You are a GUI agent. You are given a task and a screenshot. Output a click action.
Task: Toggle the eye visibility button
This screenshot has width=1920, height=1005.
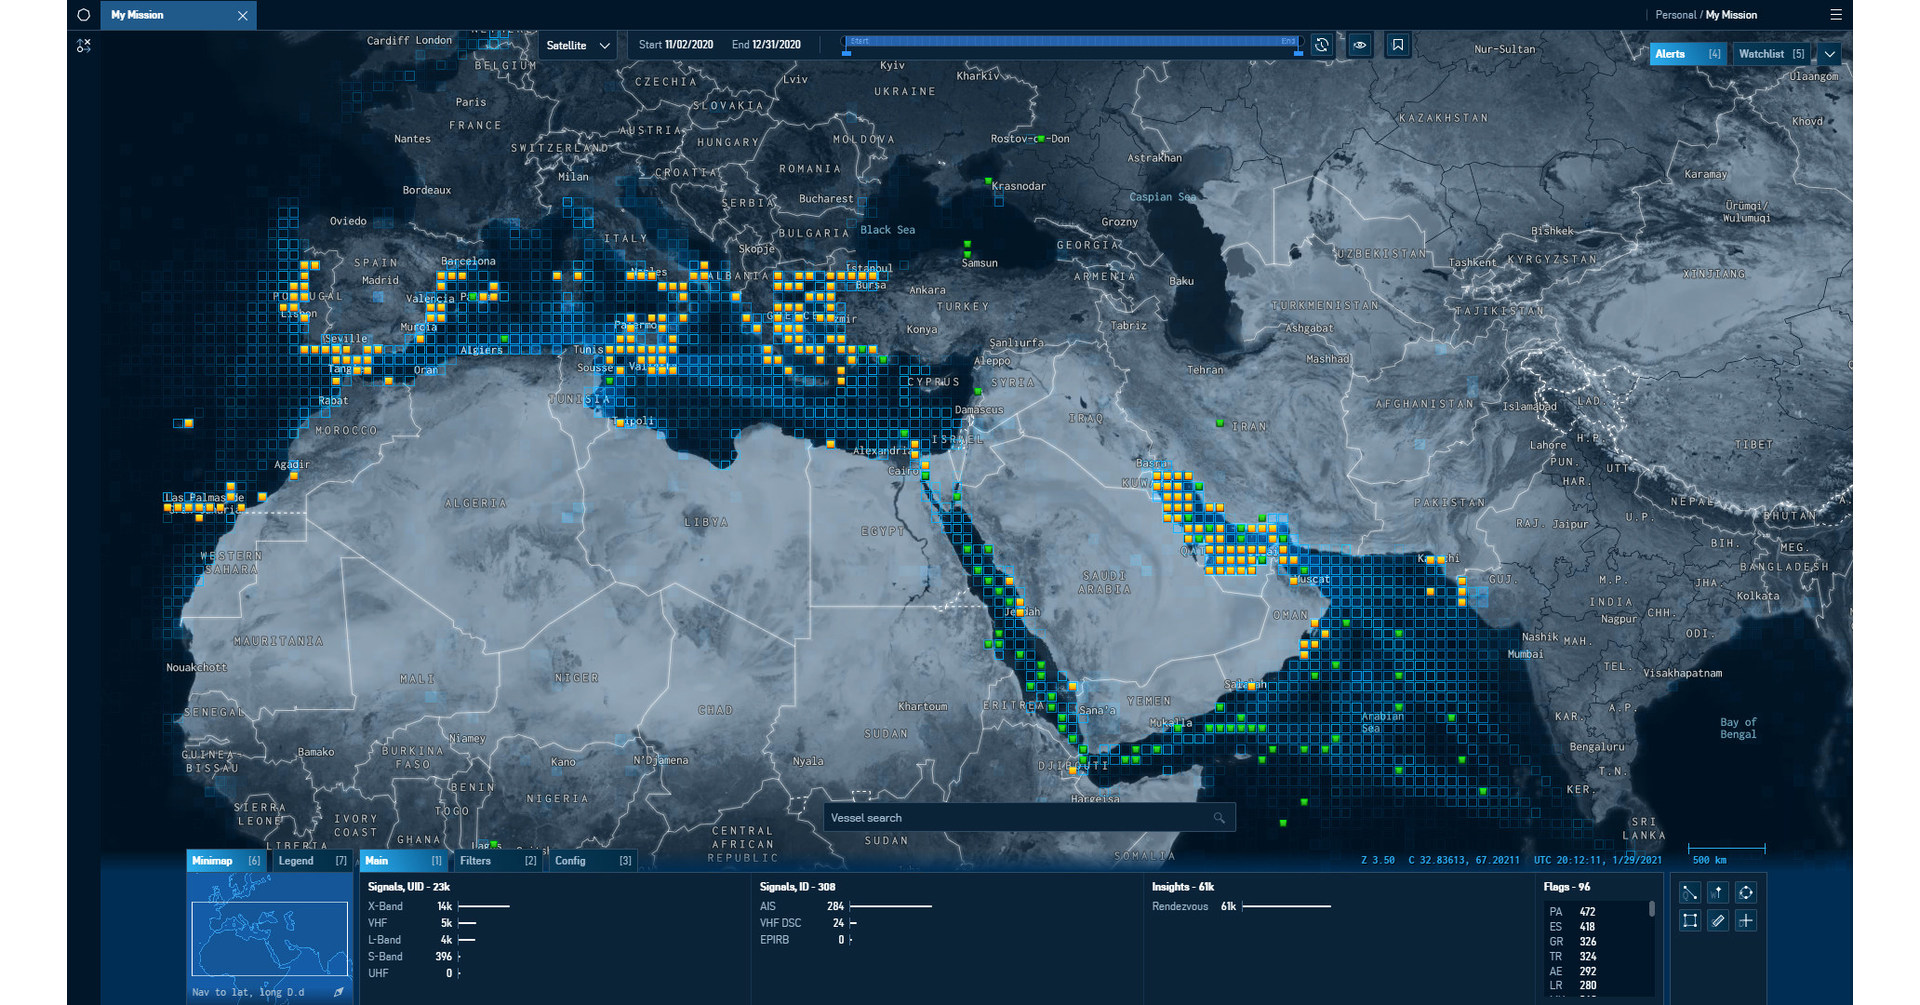(1359, 45)
